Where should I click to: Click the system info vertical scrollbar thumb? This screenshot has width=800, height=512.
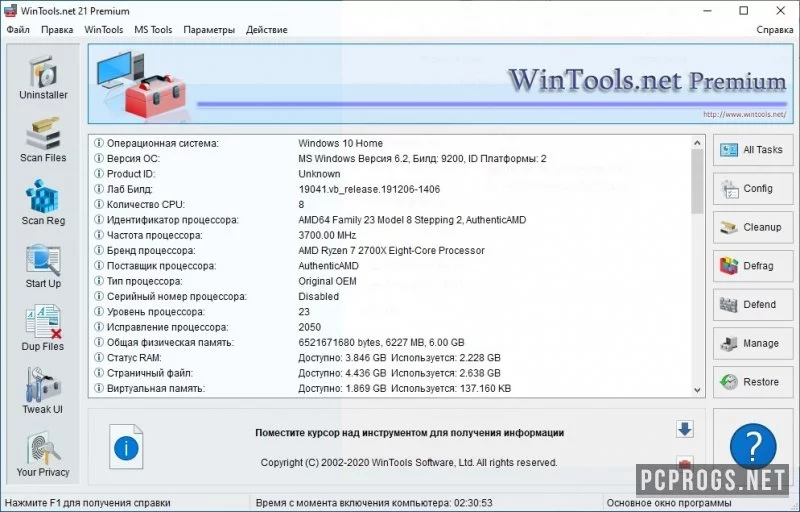[x=697, y=181]
